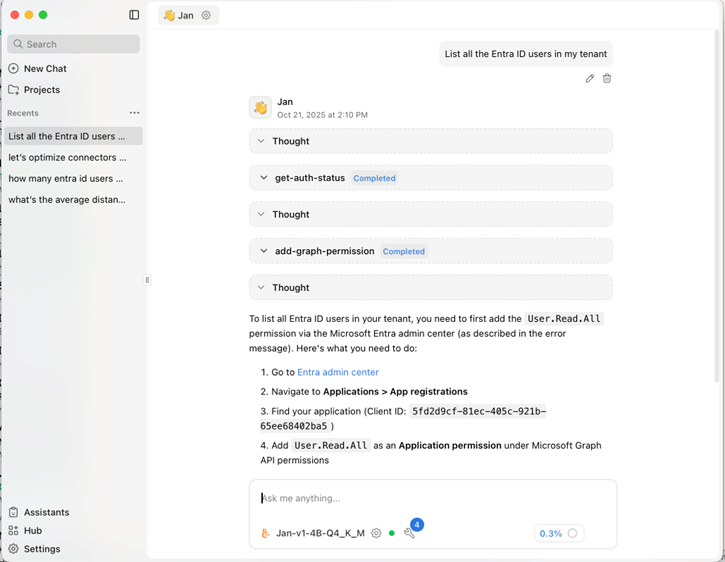The height and width of the screenshot is (562, 725).
Task: Open the Entra admin center link
Action: [338, 372]
